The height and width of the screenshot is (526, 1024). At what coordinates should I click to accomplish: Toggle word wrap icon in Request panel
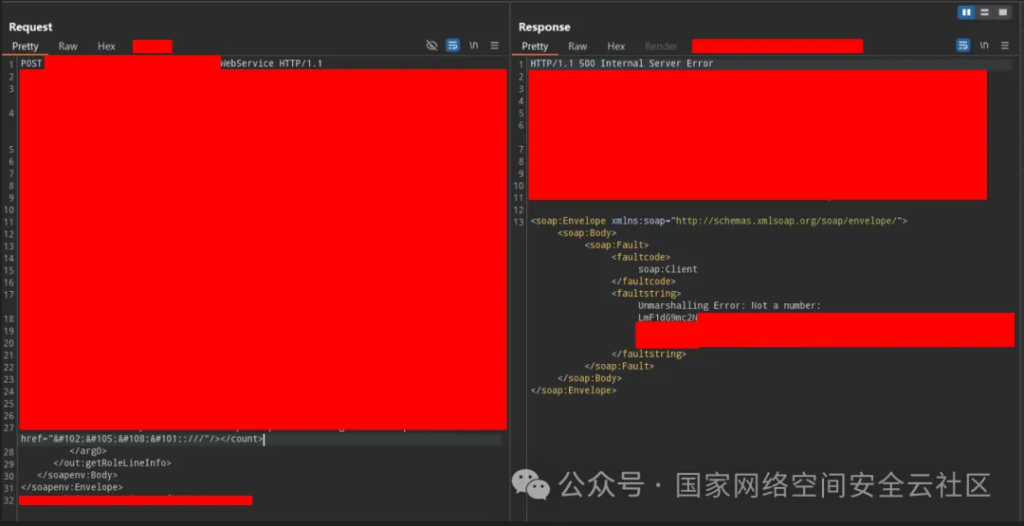pyautogui.click(x=453, y=46)
